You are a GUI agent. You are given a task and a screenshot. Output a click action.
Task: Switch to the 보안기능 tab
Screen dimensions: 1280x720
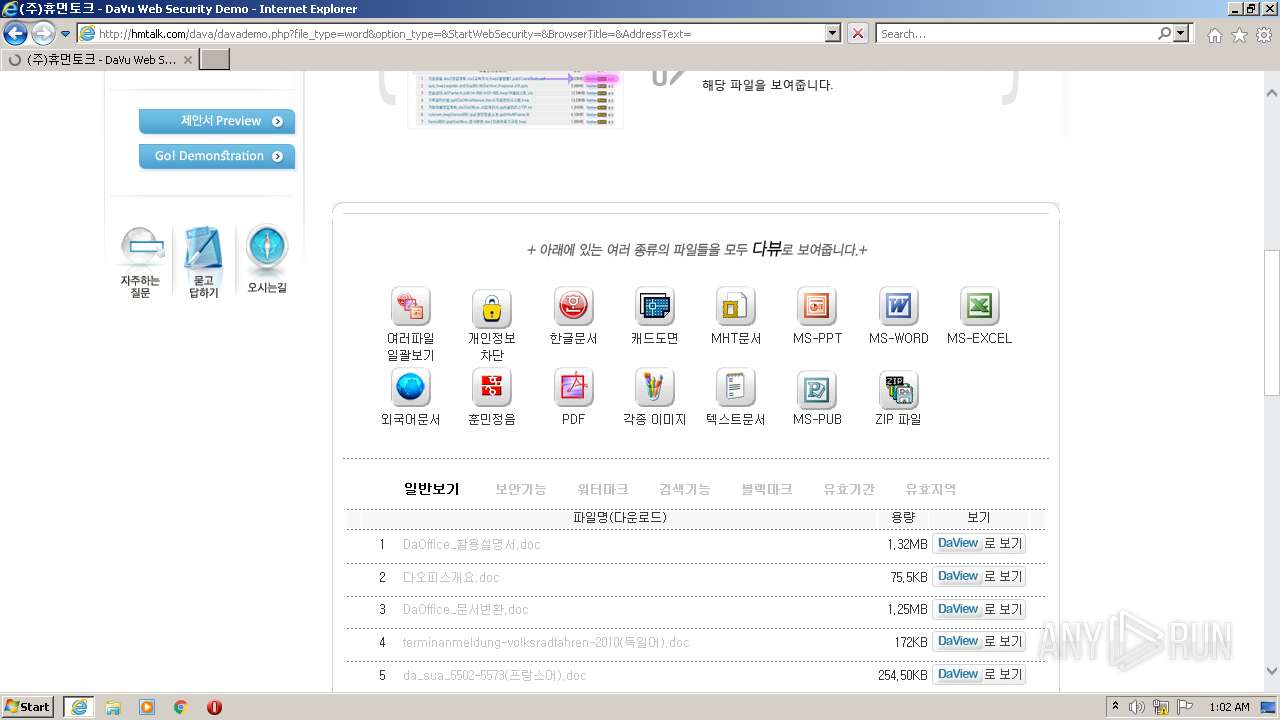(521, 489)
